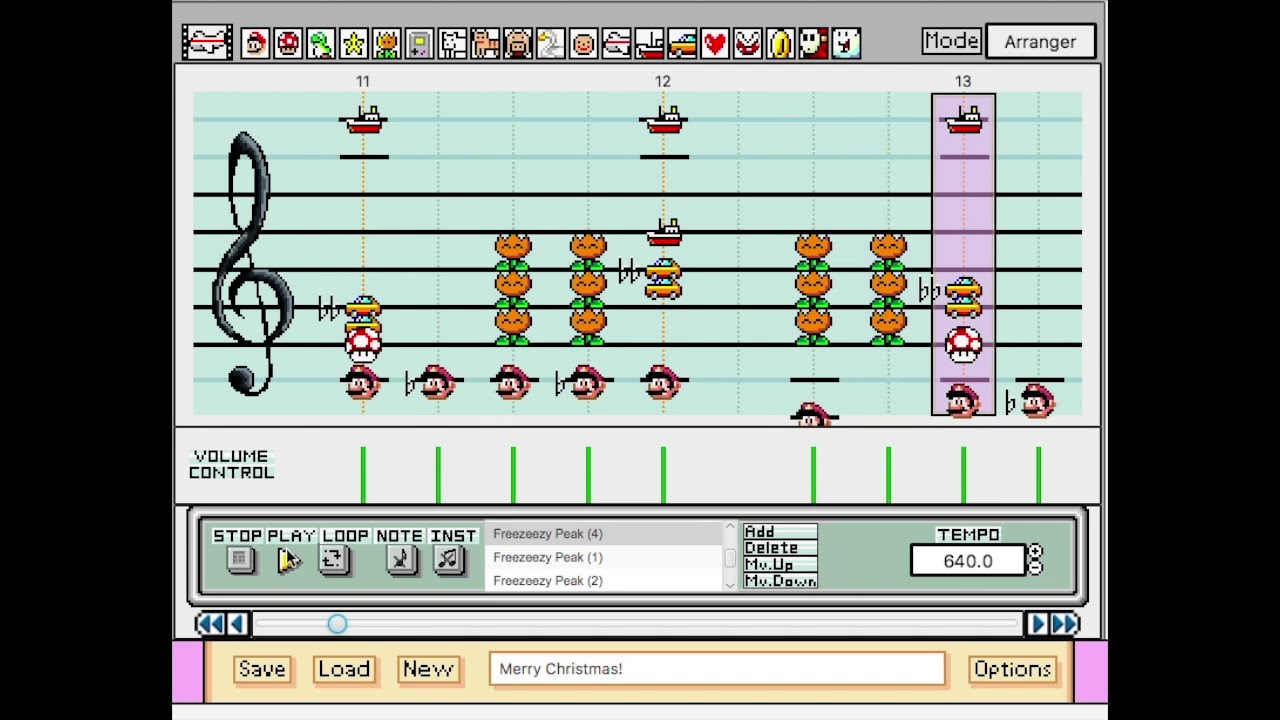The width and height of the screenshot is (1280, 720).
Task: Toggle the NOTE mute button
Action: (401, 560)
